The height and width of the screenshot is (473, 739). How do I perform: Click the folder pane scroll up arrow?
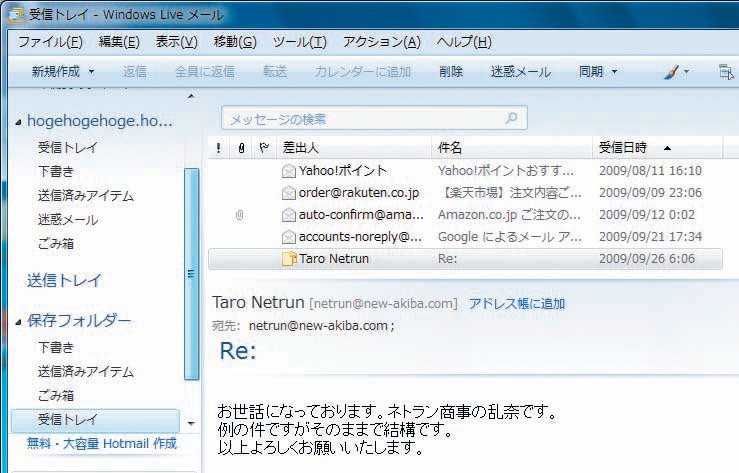[191, 96]
